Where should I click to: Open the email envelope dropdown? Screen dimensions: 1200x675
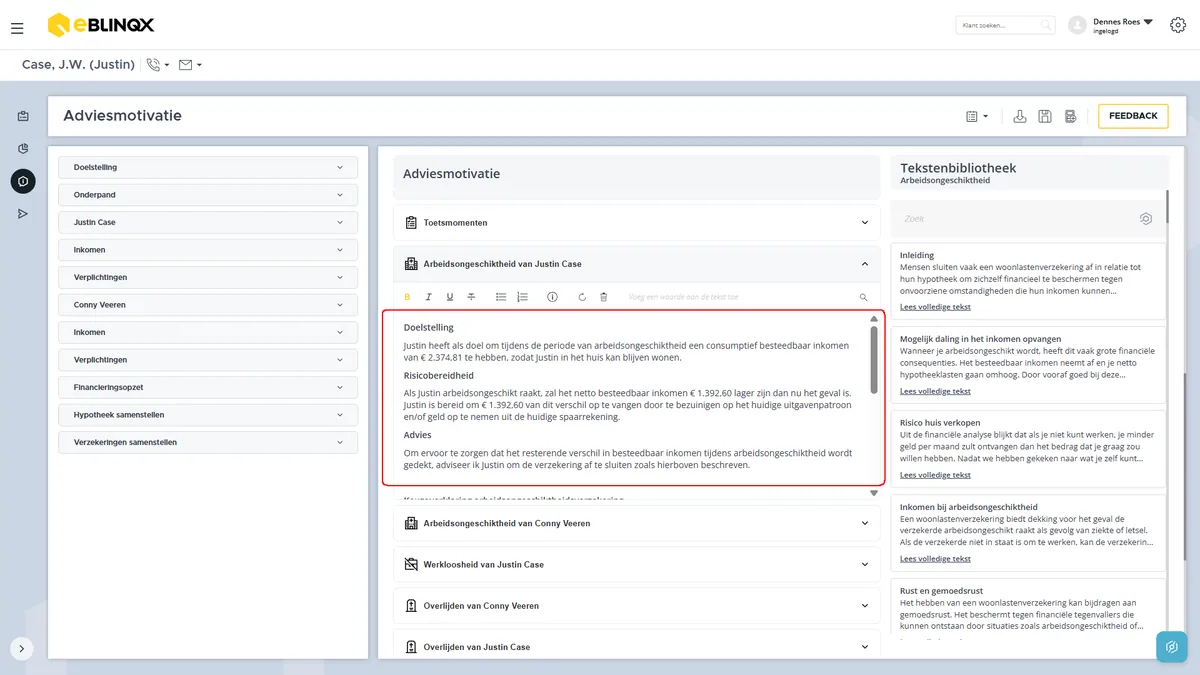click(x=190, y=65)
